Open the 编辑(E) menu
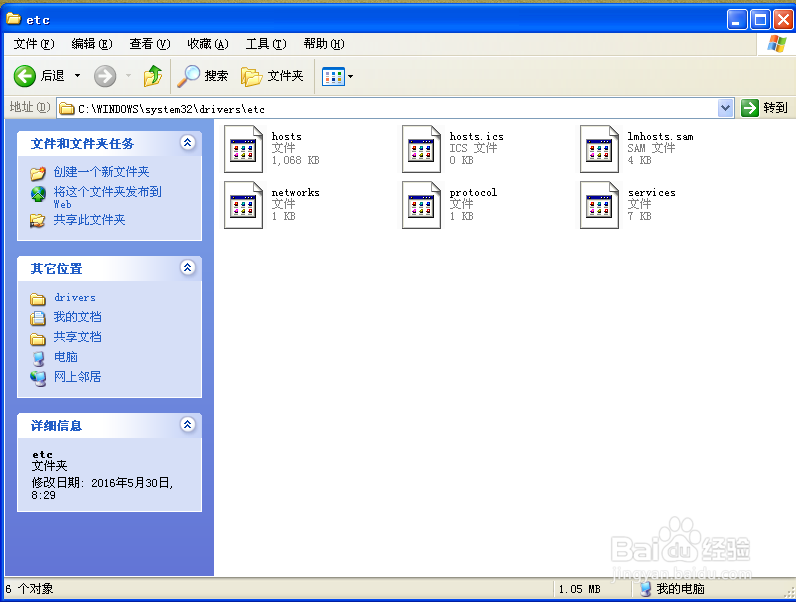This screenshot has width=796, height=602. tap(92, 44)
